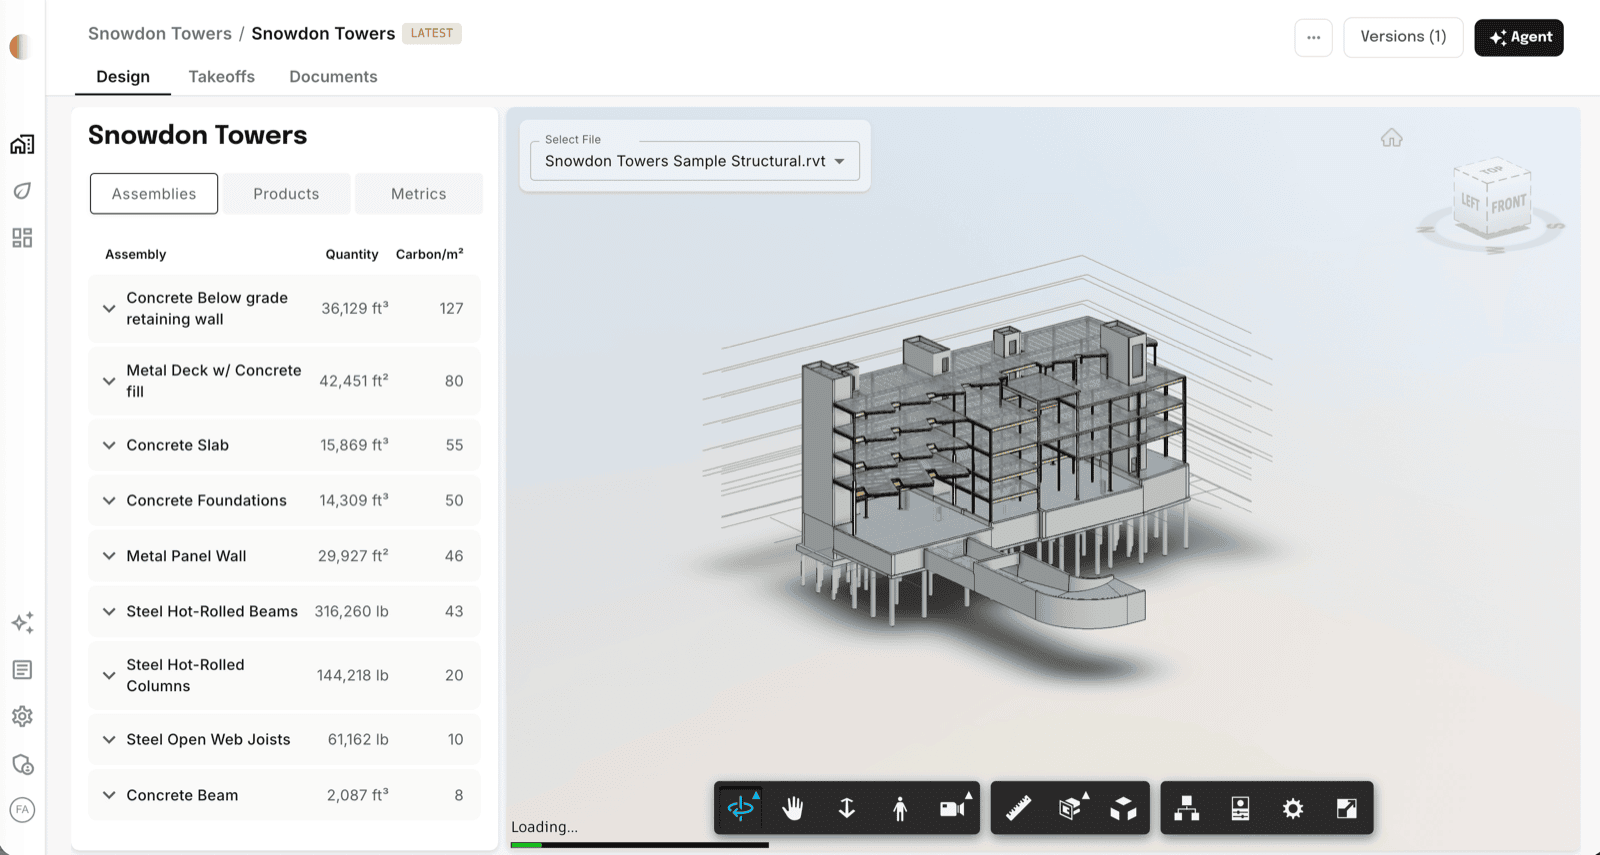This screenshot has width=1600, height=855.
Task: Go to Snowdon Towers breadcrumb parent link
Action: pyautogui.click(x=160, y=33)
